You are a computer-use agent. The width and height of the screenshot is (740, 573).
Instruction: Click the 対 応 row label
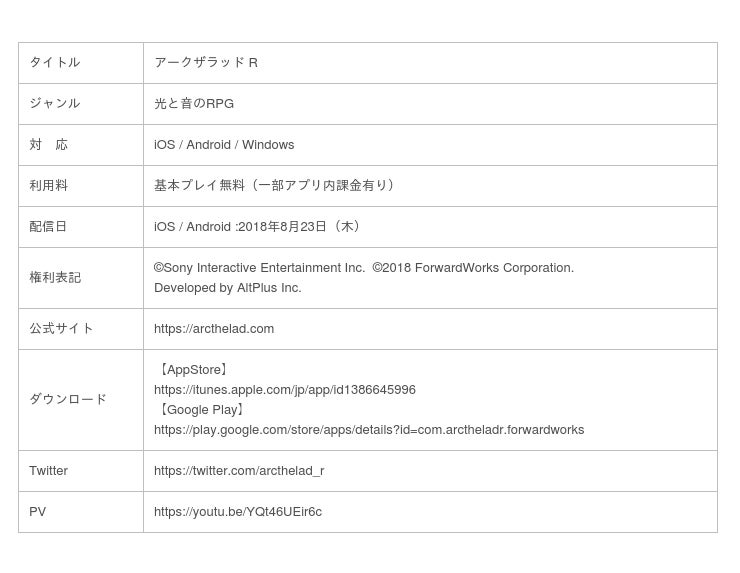click(x=49, y=145)
